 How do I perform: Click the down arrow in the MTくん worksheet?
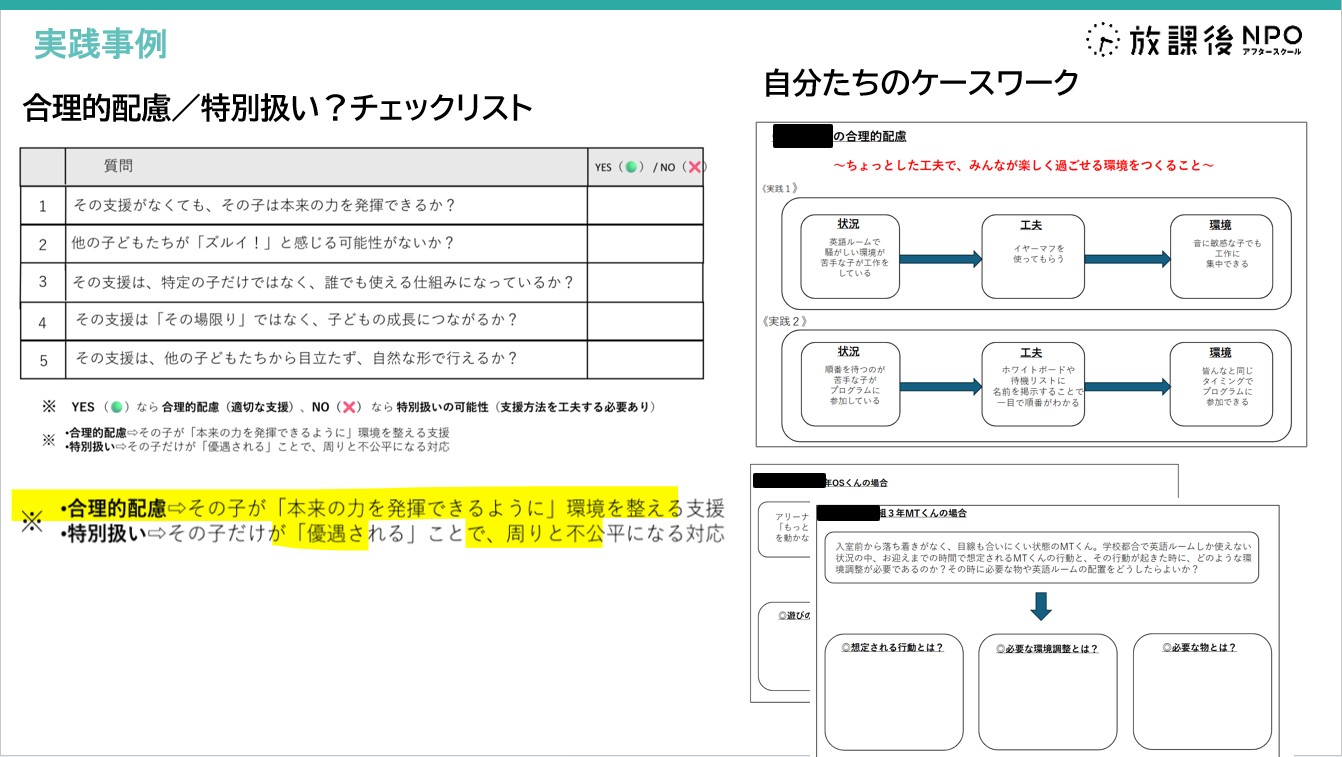pos(1041,606)
